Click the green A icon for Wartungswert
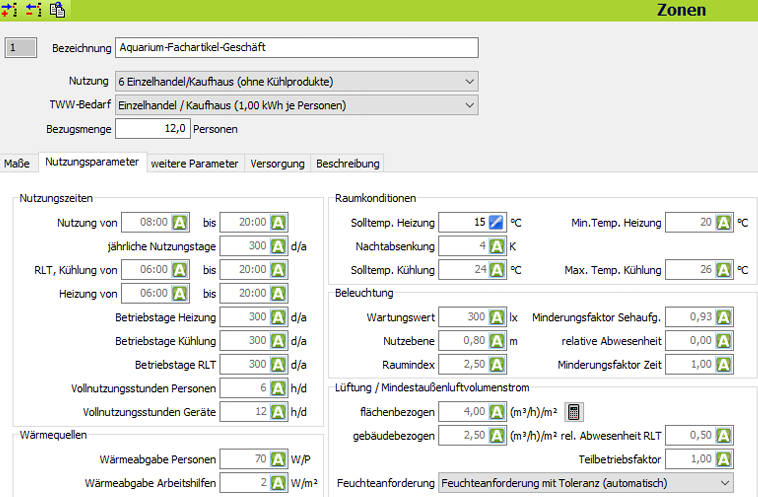Screen dimensions: 758x497 pyautogui.click(x=497, y=318)
